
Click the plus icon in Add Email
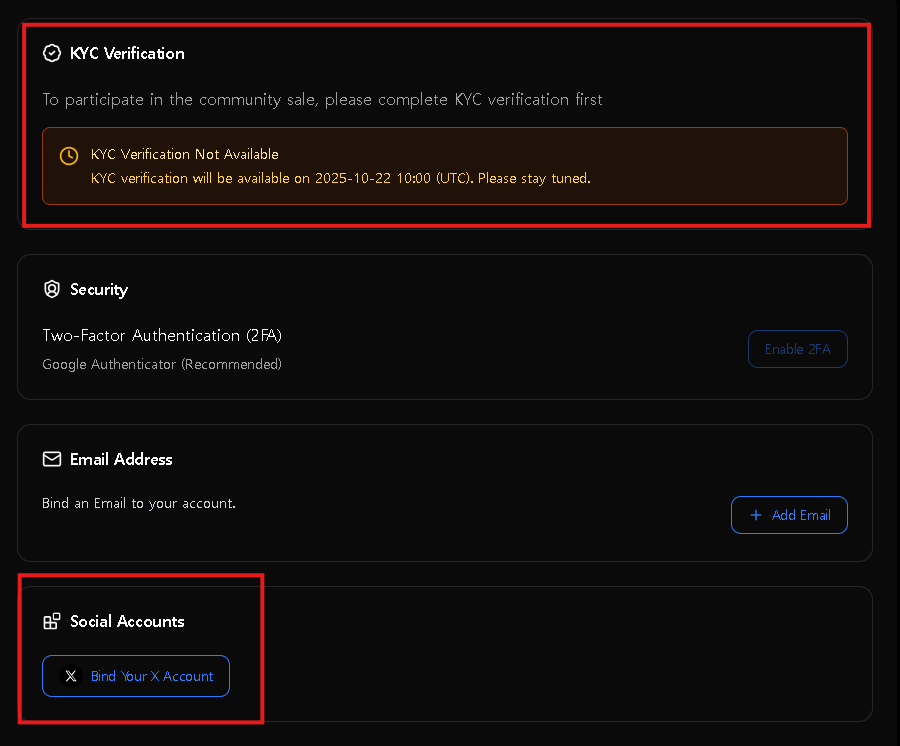pos(756,515)
